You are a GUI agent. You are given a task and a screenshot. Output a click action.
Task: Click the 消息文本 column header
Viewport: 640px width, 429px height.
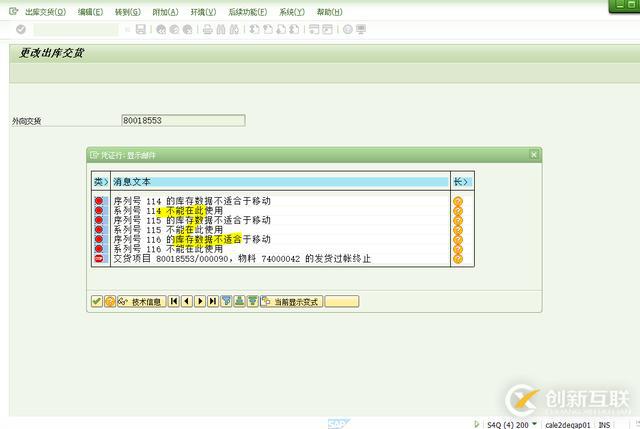(280, 182)
